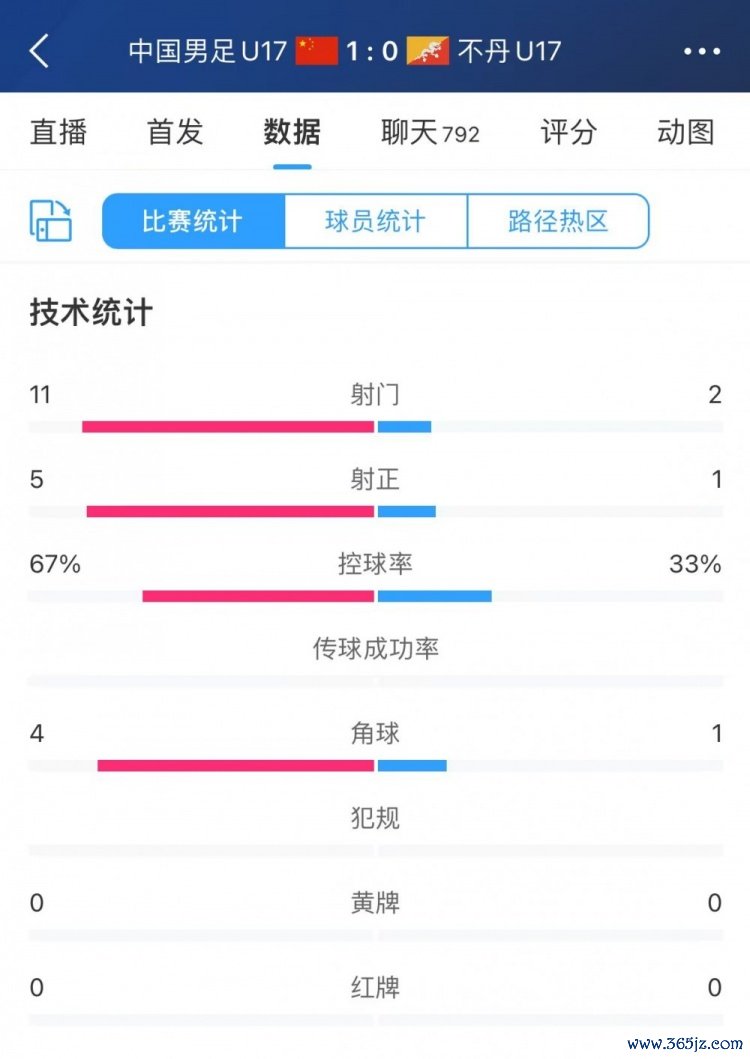This screenshot has height=1059, width=750.
Task: Switch to the 首发 tab
Action: click(x=175, y=132)
